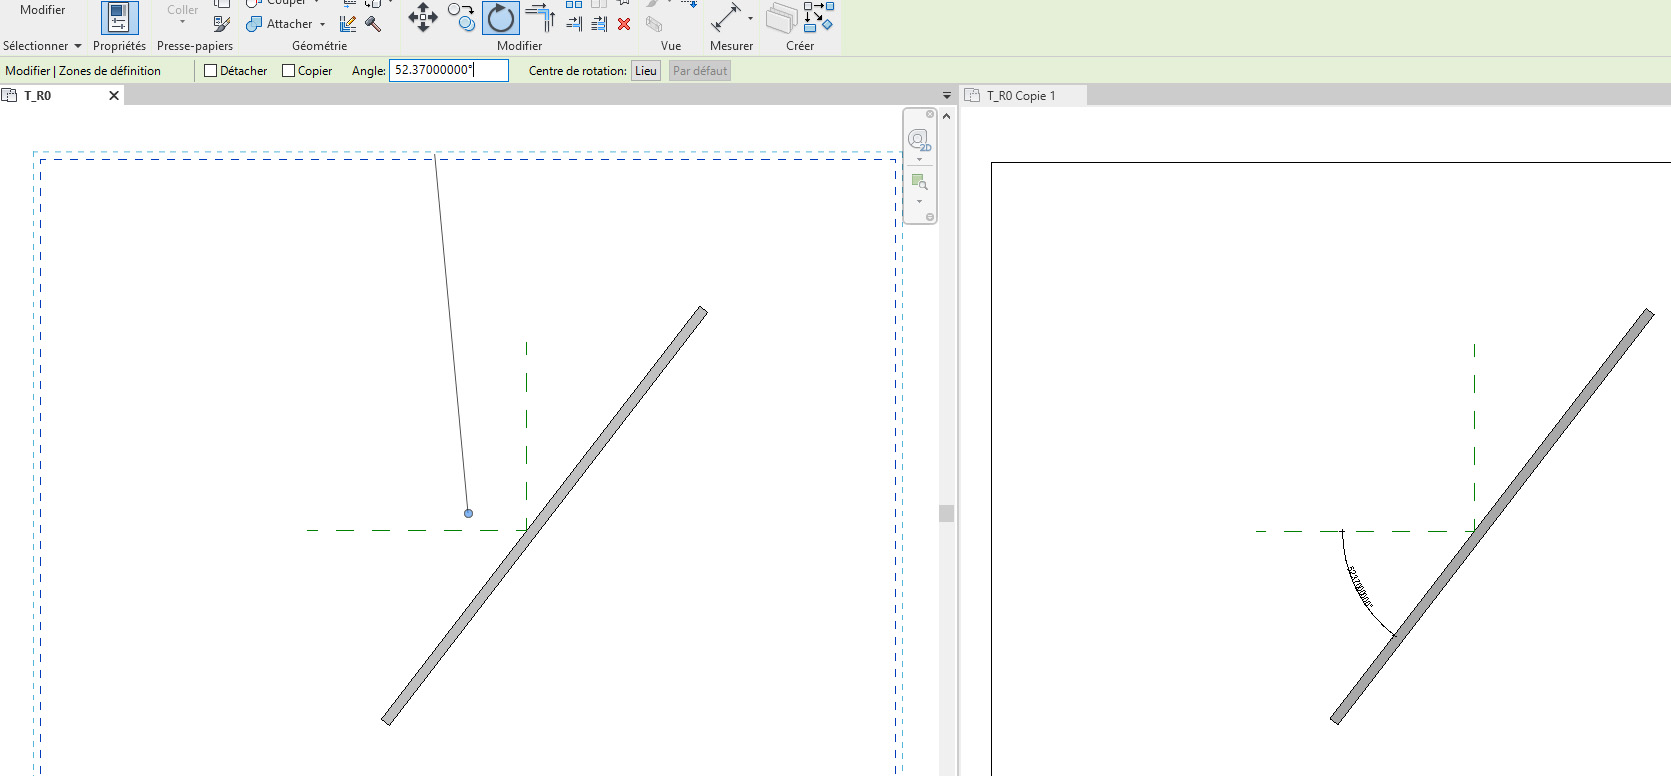Enable the Détacher checkbox
Image resolution: width=1671 pixels, height=776 pixels.
pos(211,71)
